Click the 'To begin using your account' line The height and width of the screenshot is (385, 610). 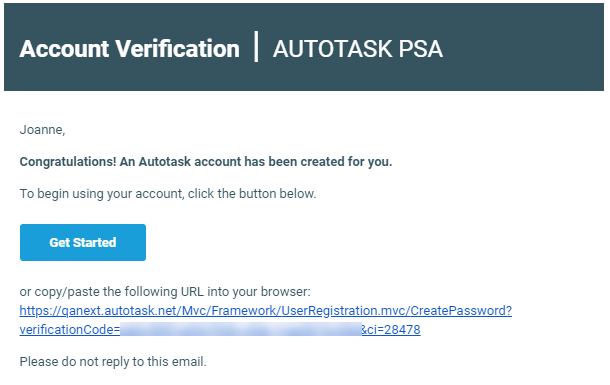coord(168,194)
